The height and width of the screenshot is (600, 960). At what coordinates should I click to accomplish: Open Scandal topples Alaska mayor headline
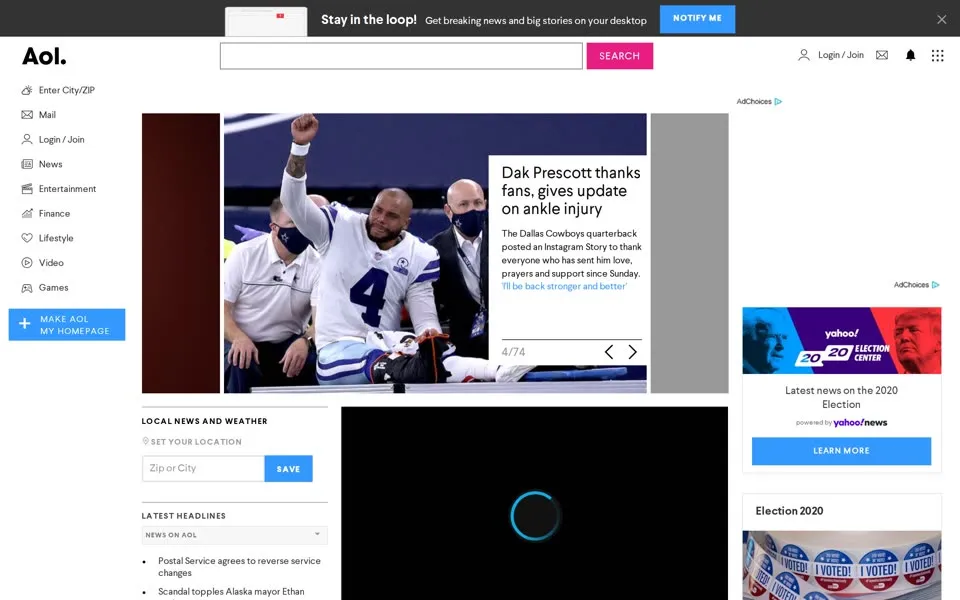click(x=231, y=591)
